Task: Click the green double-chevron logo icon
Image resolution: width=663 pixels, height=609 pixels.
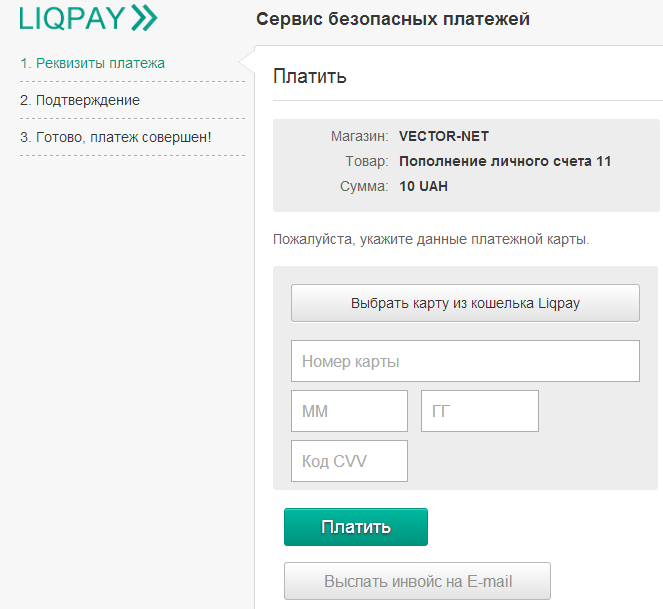Action: [x=144, y=18]
